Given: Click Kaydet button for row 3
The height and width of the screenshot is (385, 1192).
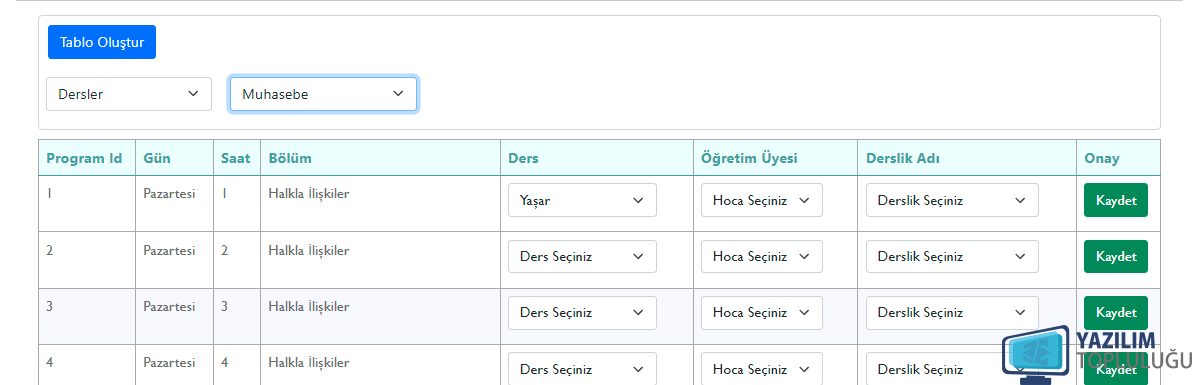Looking at the screenshot, I should [1116, 313].
